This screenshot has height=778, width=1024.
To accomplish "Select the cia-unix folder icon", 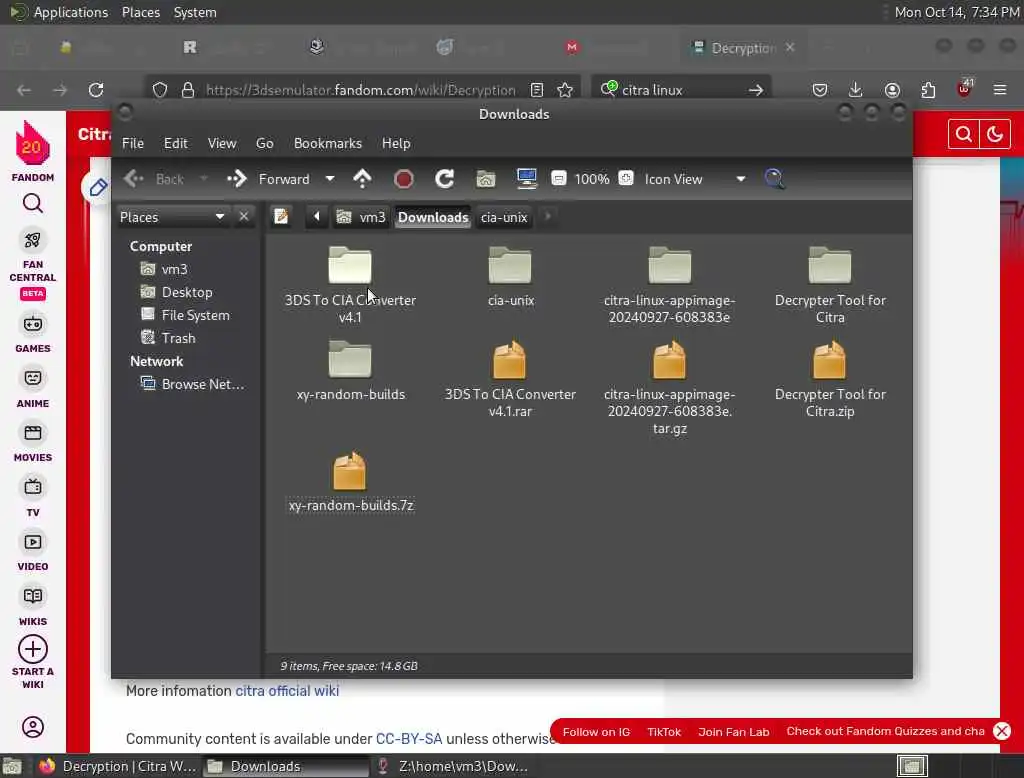I will [x=510, y=267].
